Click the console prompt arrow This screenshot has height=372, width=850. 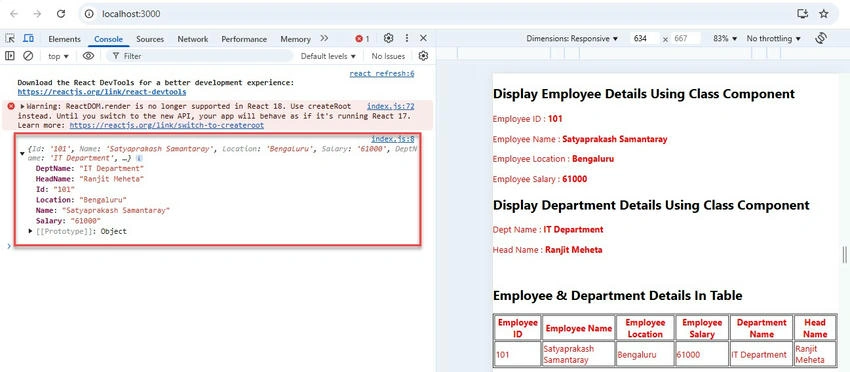[x=8, y=246]
